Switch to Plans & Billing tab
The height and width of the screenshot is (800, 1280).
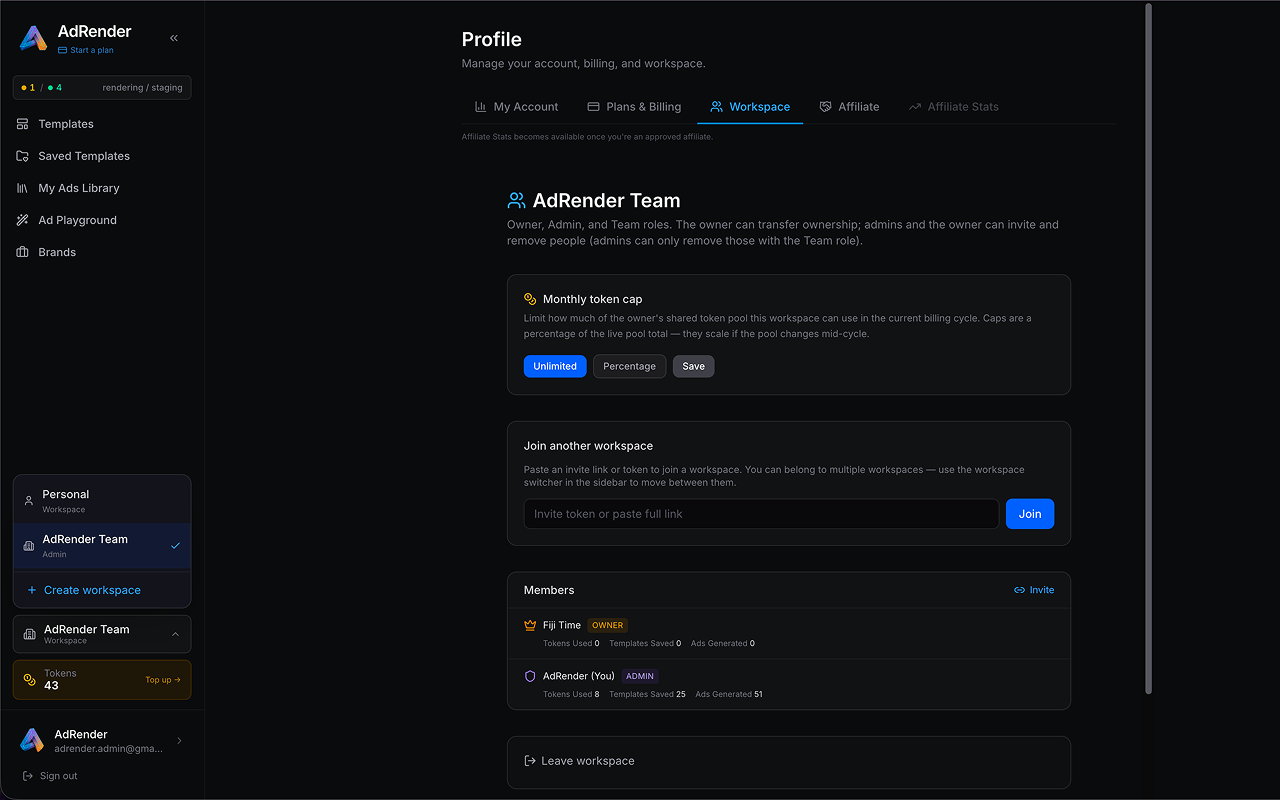pyautogui.click(x=634, y=107)
